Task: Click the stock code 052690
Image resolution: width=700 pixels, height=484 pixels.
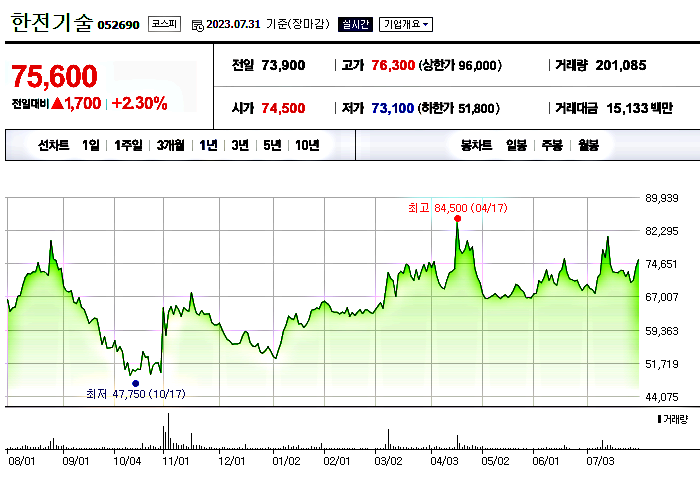Action: [118, 25]
